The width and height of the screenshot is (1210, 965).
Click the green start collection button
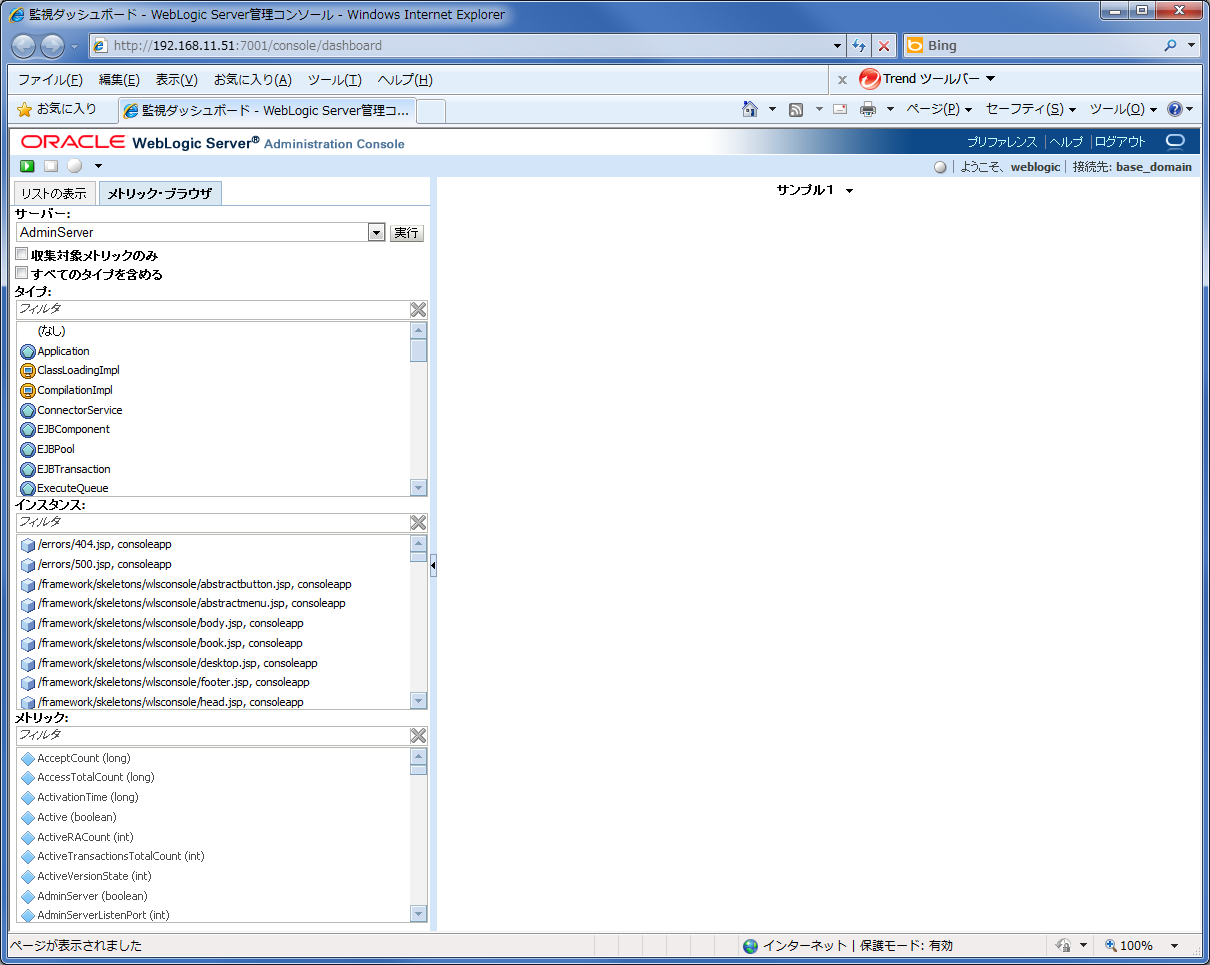pos(28,166)
